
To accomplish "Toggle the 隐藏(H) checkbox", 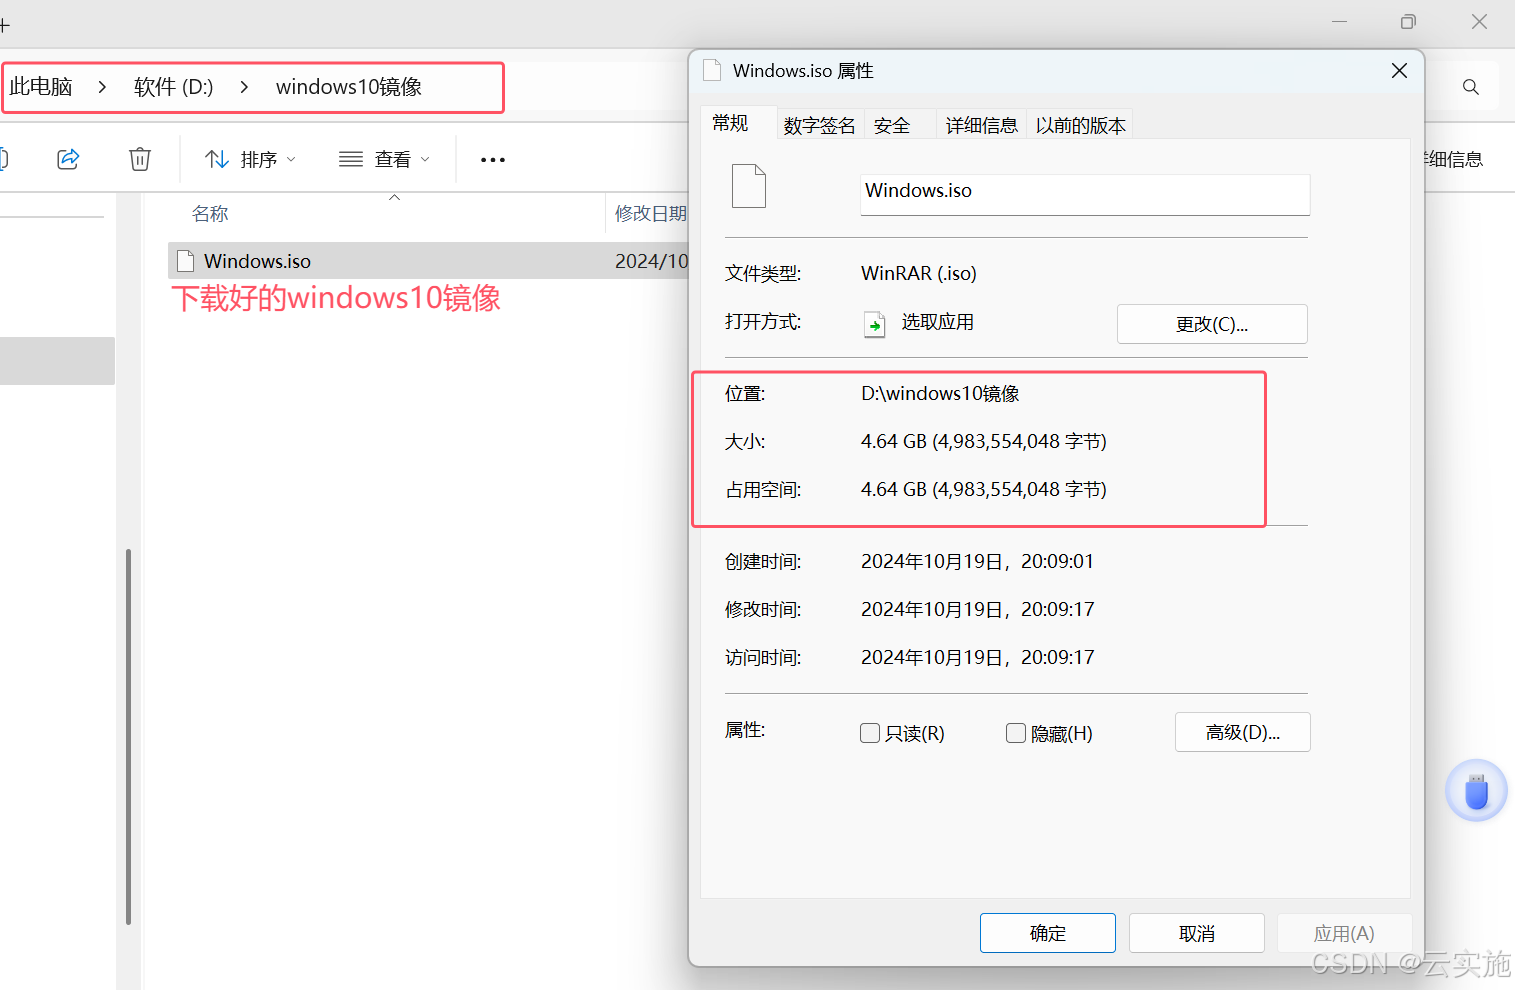I will click(x=1016, y=733).
